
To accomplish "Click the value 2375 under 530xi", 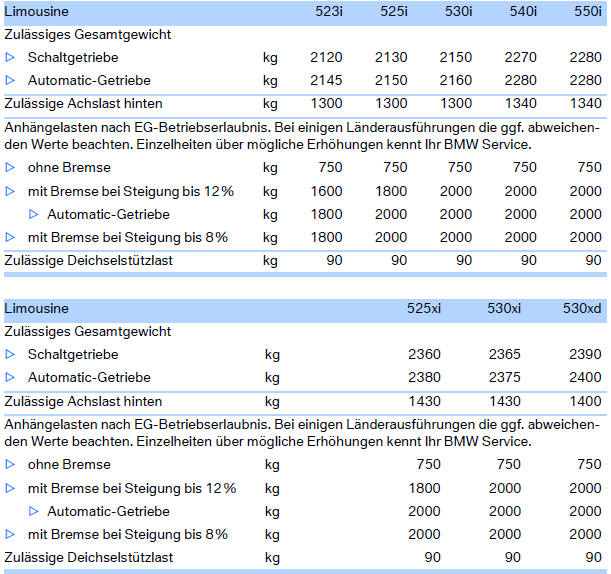I will (x=505, y=378).
